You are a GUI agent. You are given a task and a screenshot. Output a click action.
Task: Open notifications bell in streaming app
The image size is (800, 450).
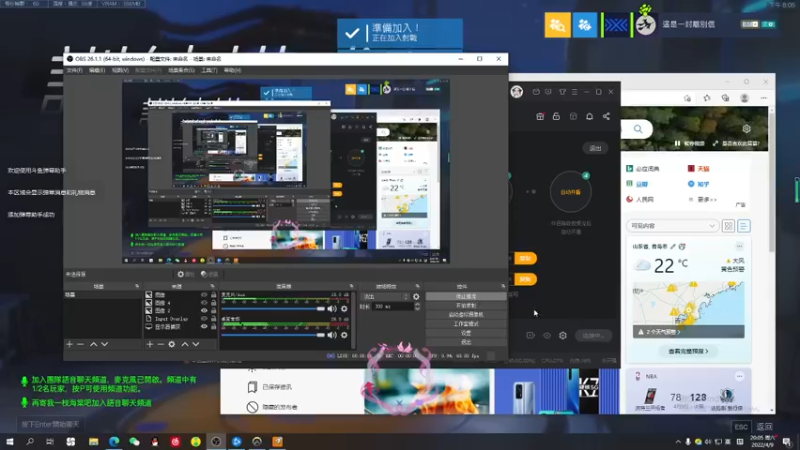click(589, 116)
